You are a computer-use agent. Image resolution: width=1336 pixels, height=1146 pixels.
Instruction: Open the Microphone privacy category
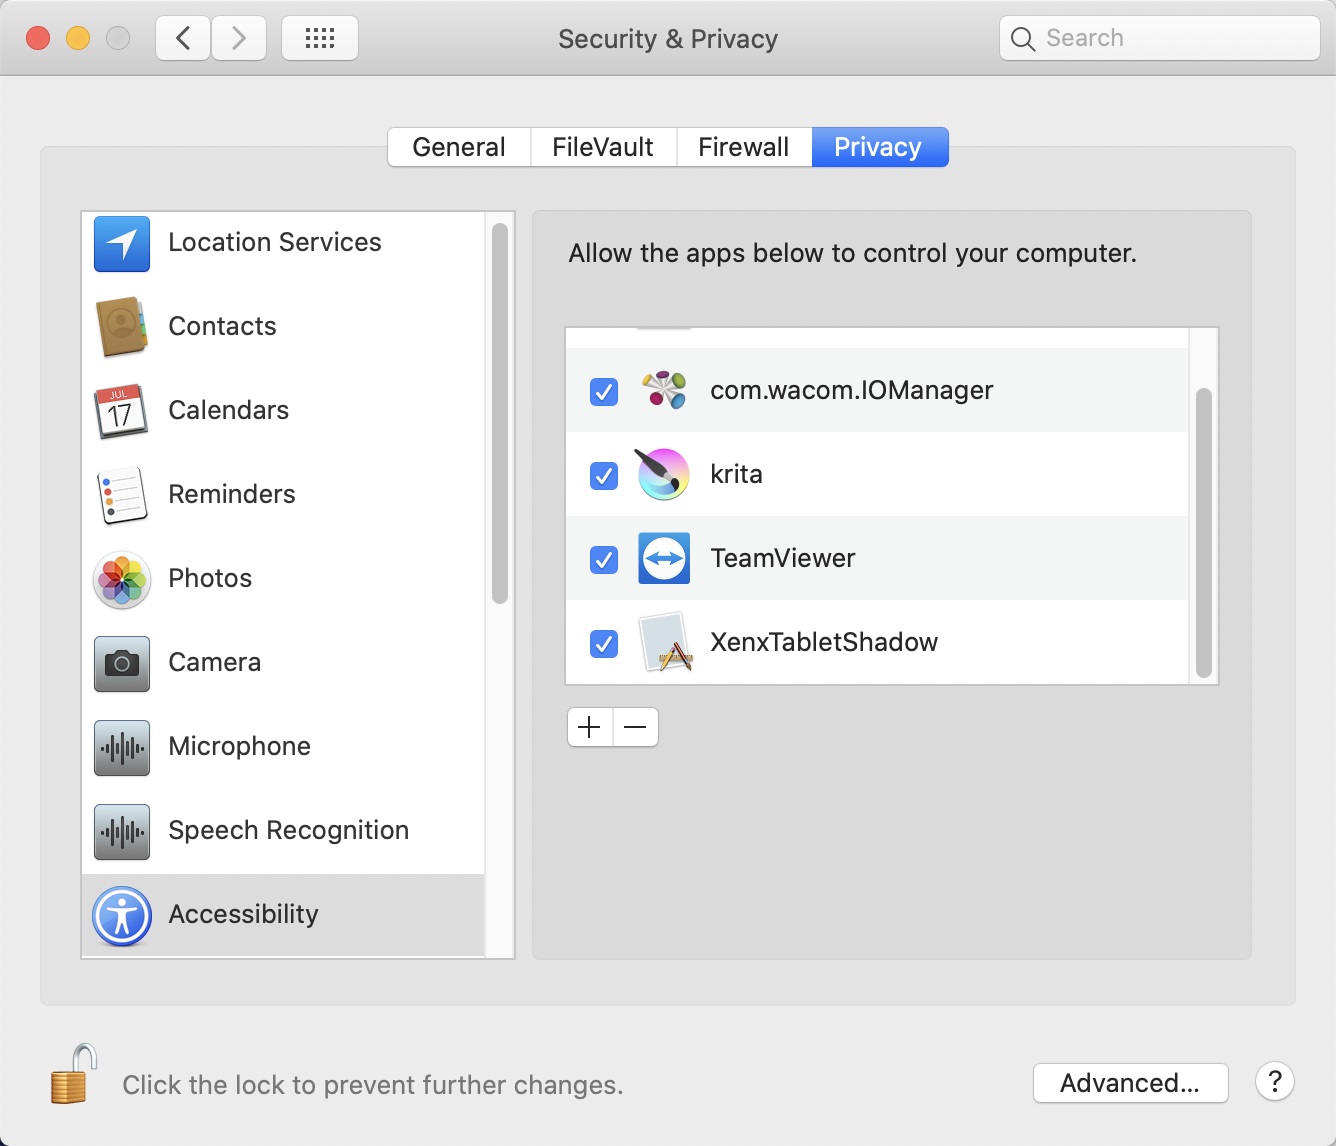click(x=239, y=747)
